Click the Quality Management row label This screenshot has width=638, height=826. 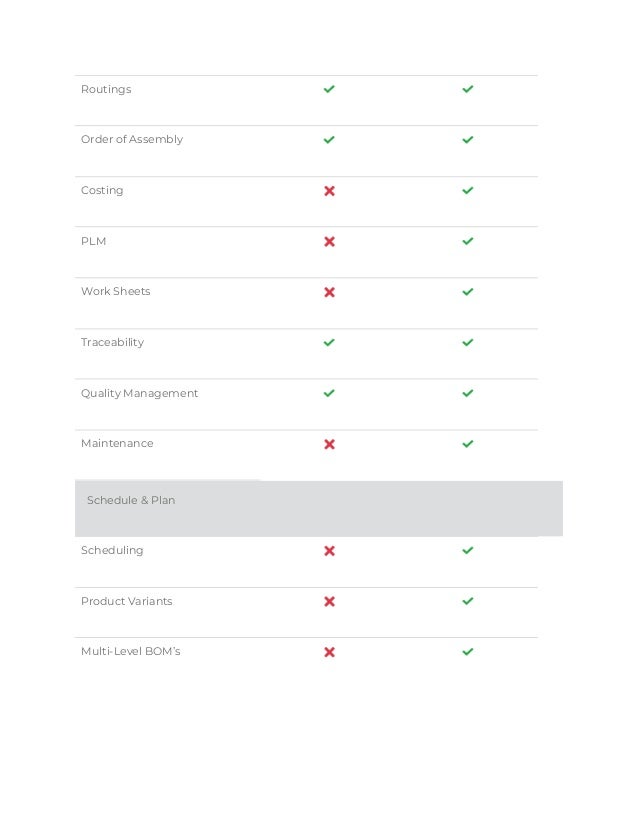pyautogui.click(x=139, y=393)
